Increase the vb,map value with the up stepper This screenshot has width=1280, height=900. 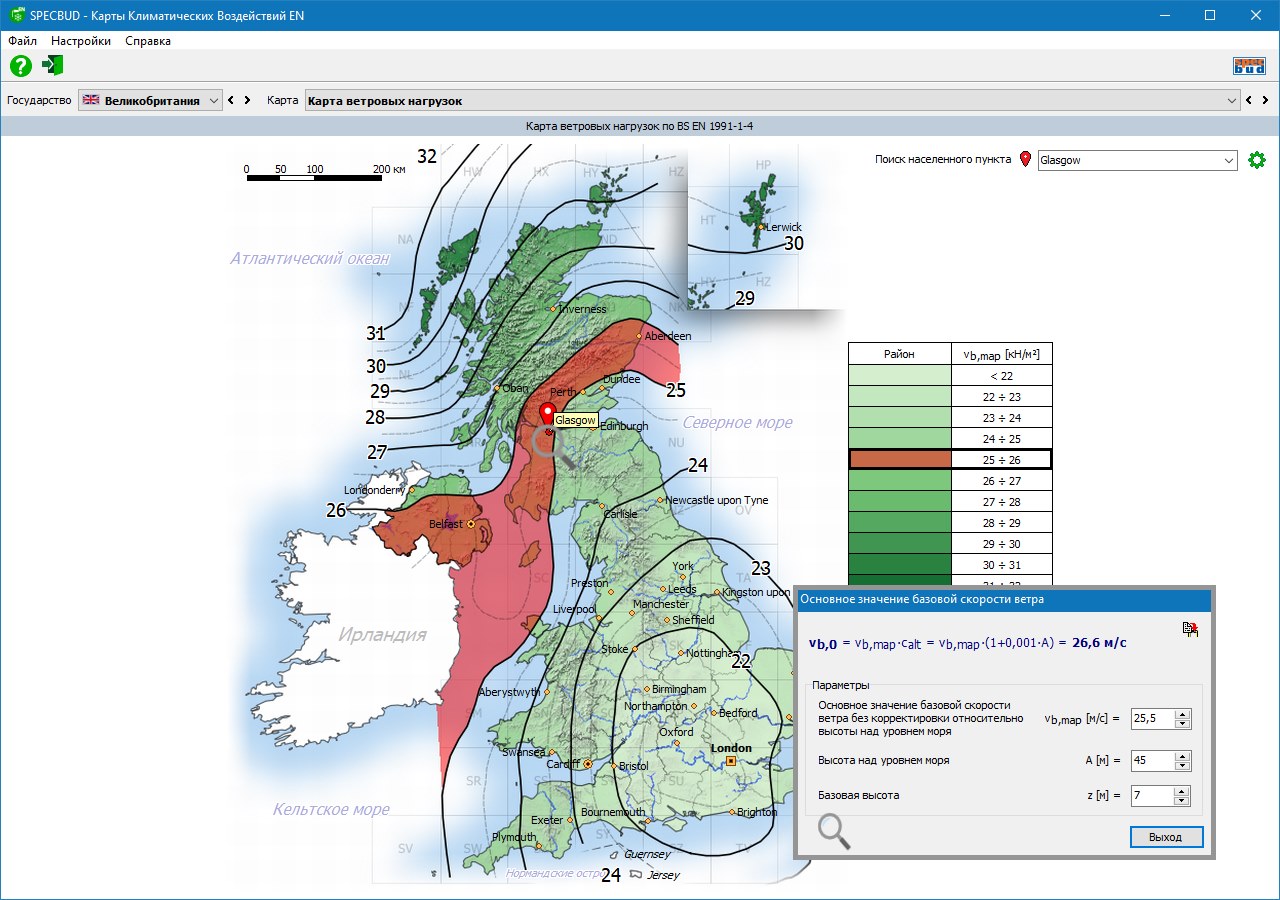click(x=1182, y=714)
